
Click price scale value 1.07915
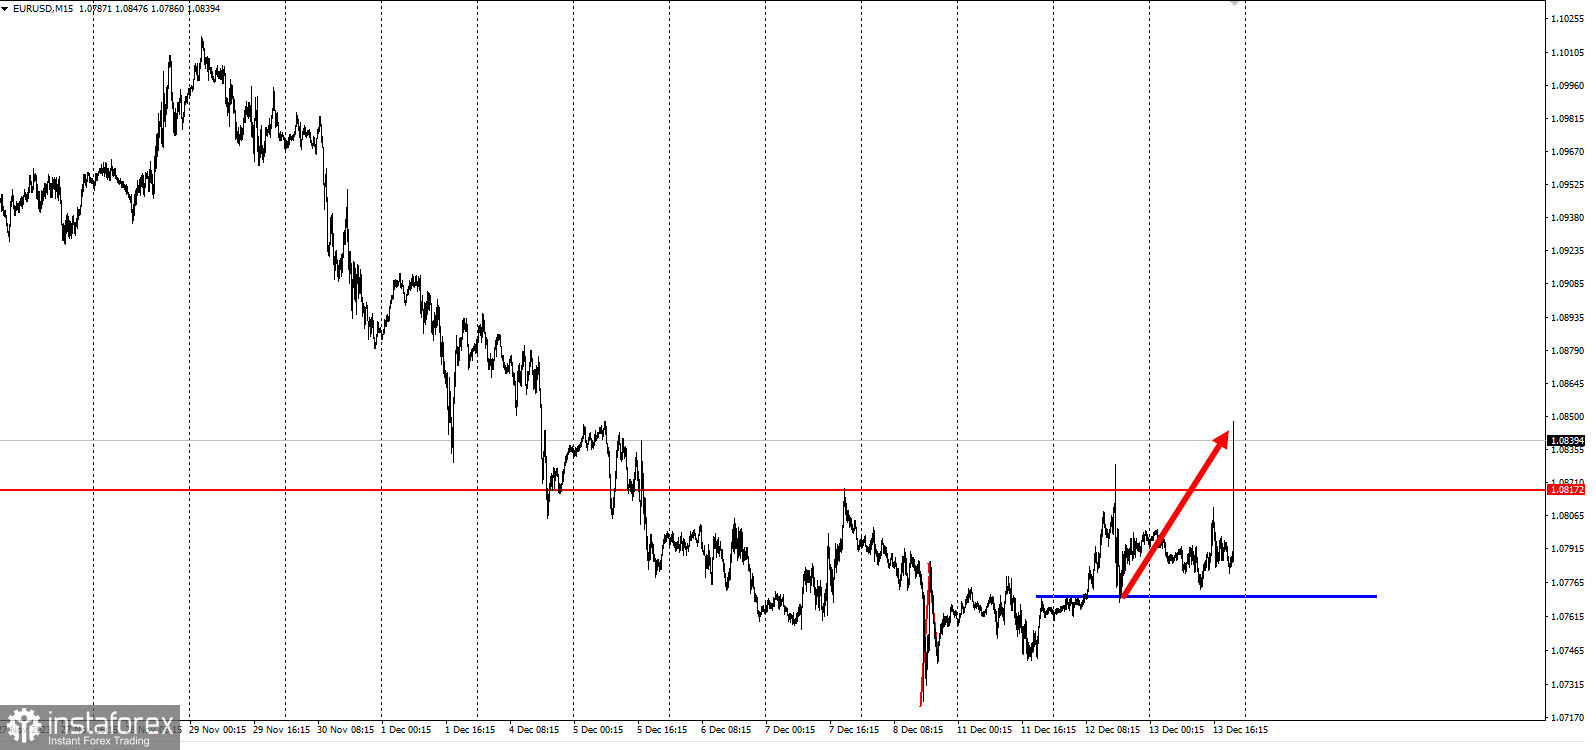point(1568,548)
